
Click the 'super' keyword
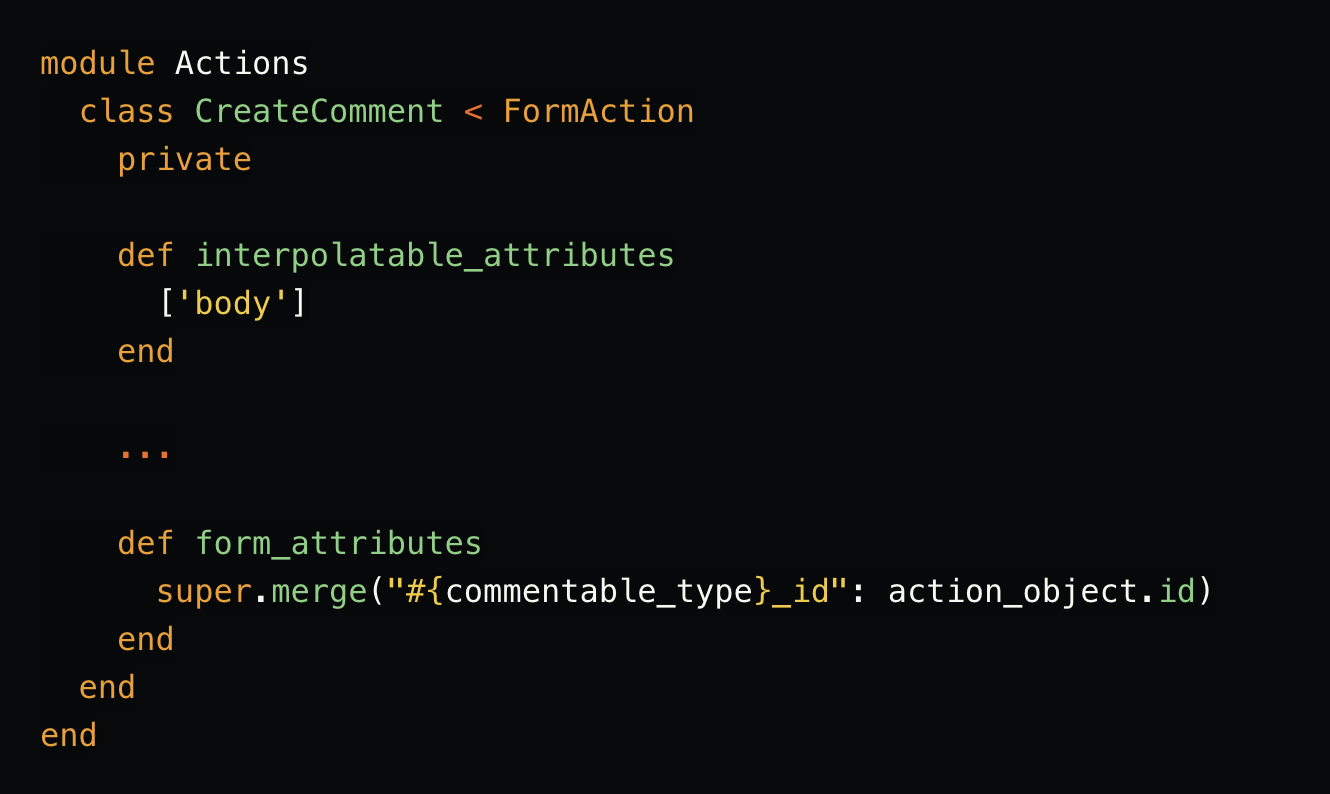click(203, 592)
